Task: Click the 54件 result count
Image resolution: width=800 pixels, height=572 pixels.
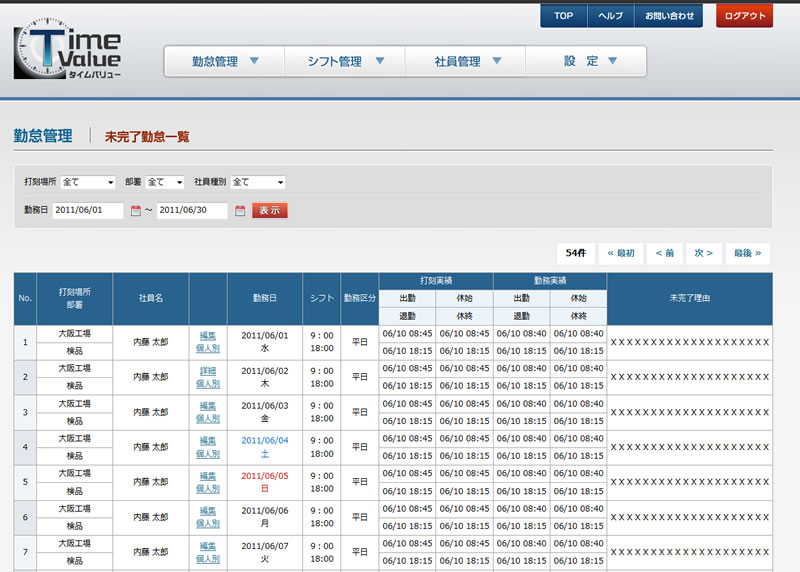Action: [576, 253]
